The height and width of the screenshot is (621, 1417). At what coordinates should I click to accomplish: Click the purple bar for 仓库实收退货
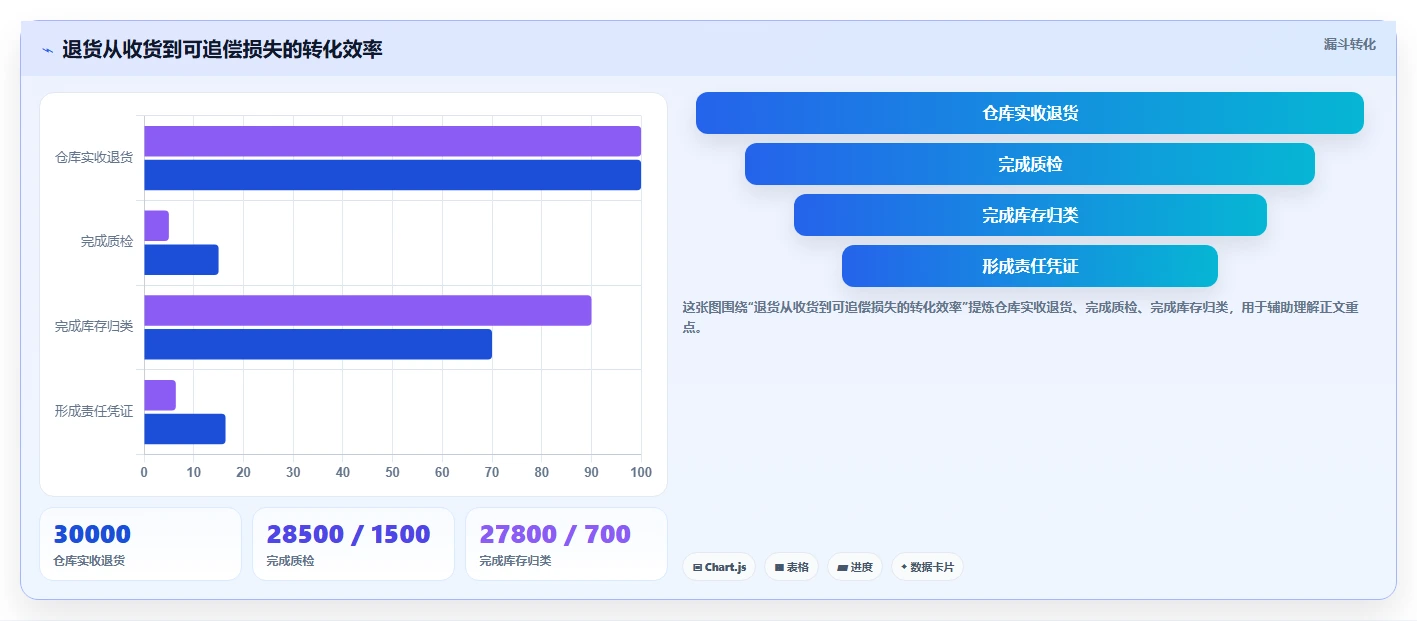pos(392,141)
